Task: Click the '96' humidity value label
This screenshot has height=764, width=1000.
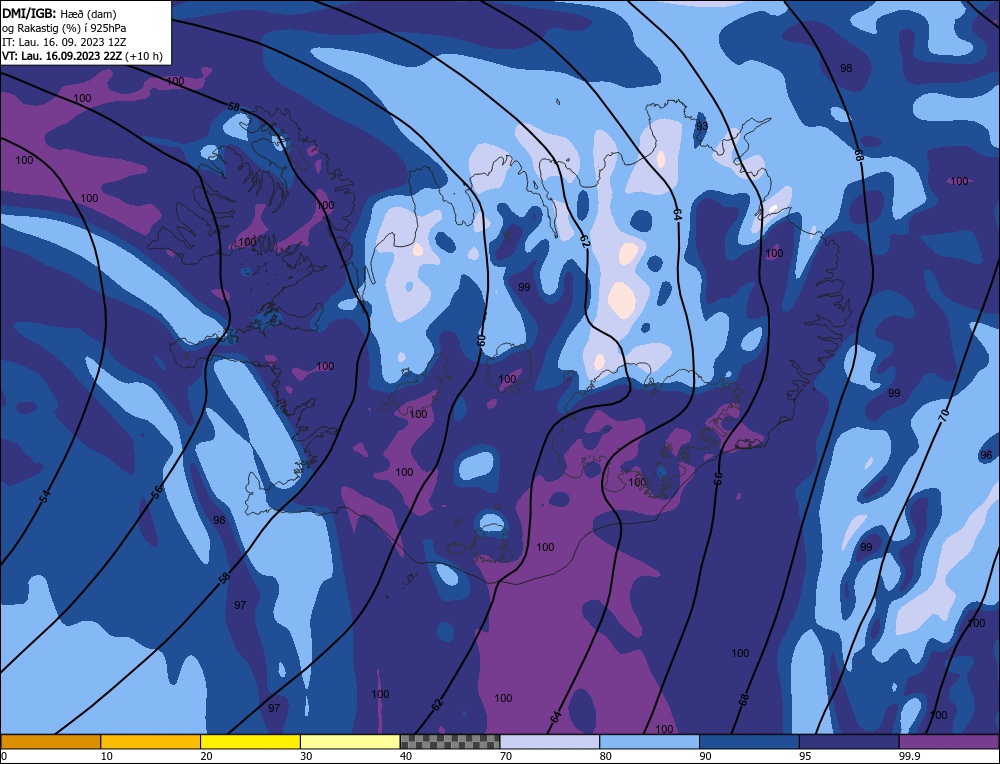Action: 986,455
